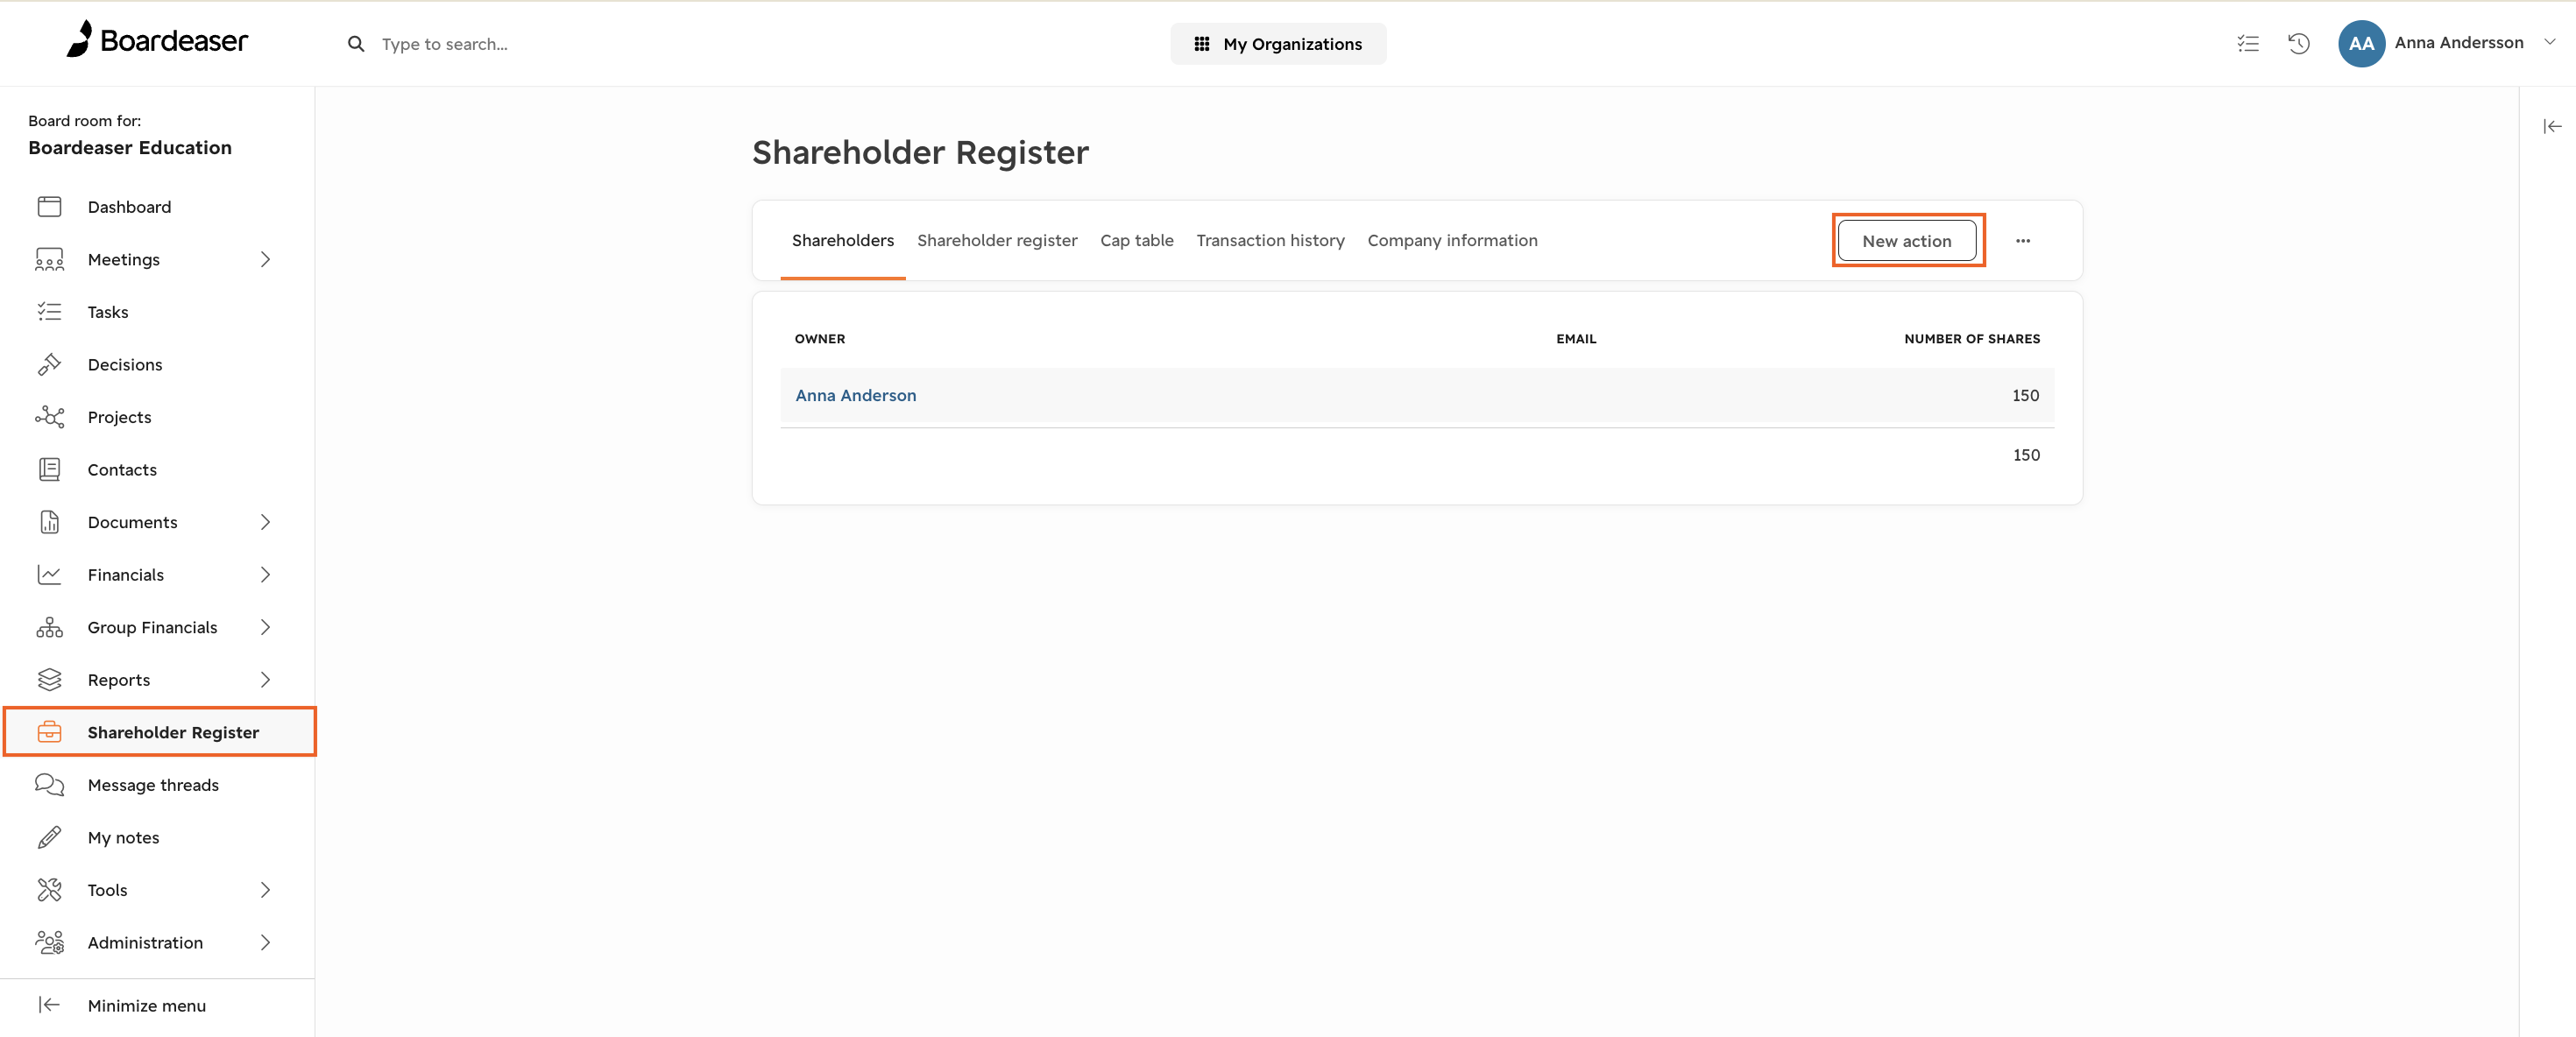Click the Meetings sidebar icon
2576x1037 pixels.
pos(49,259)
